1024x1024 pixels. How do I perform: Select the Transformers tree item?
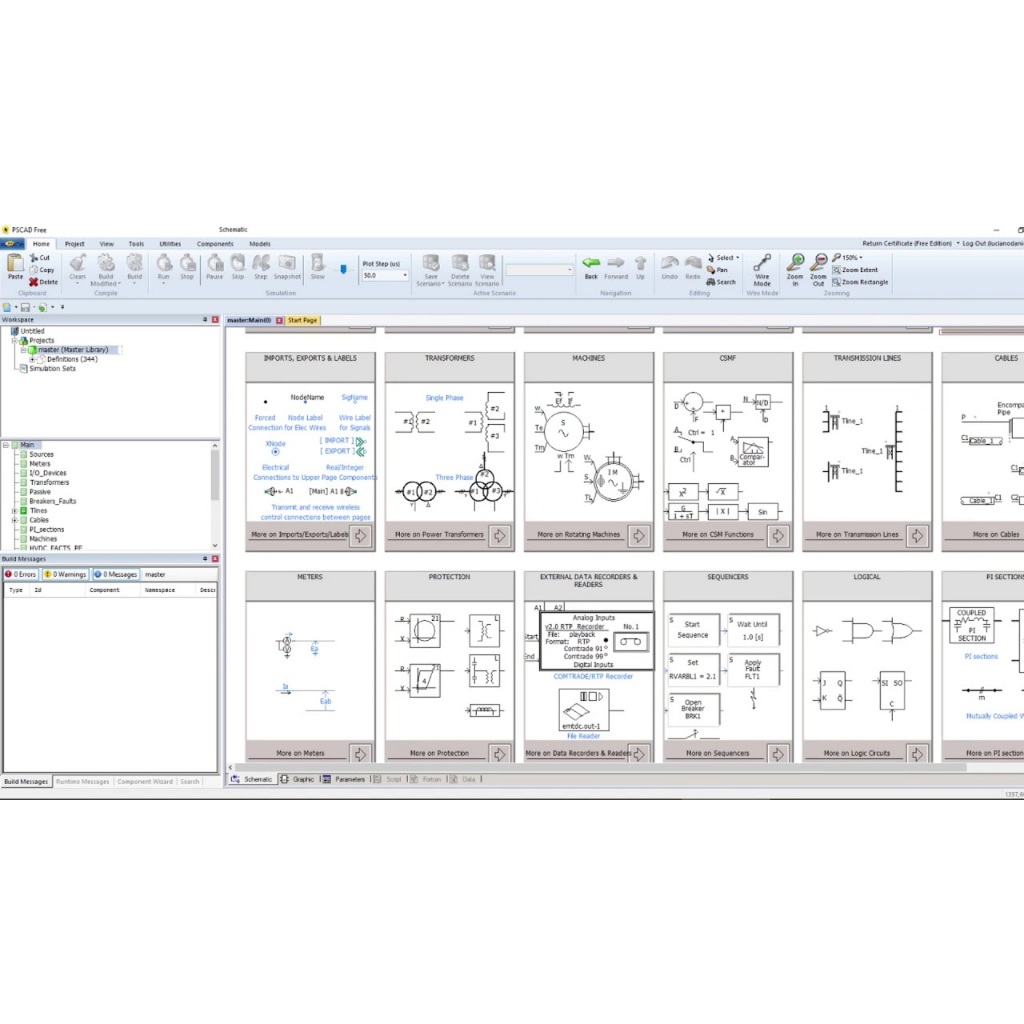pos(49,482)
